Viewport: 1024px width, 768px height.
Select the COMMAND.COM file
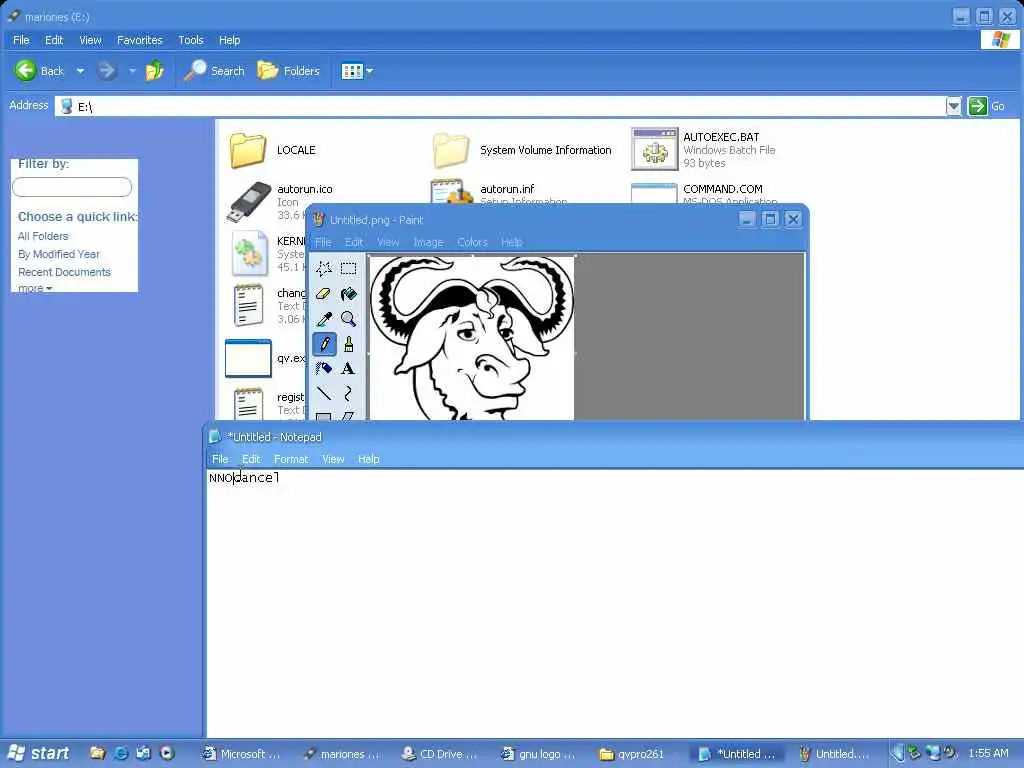point(705,194)
